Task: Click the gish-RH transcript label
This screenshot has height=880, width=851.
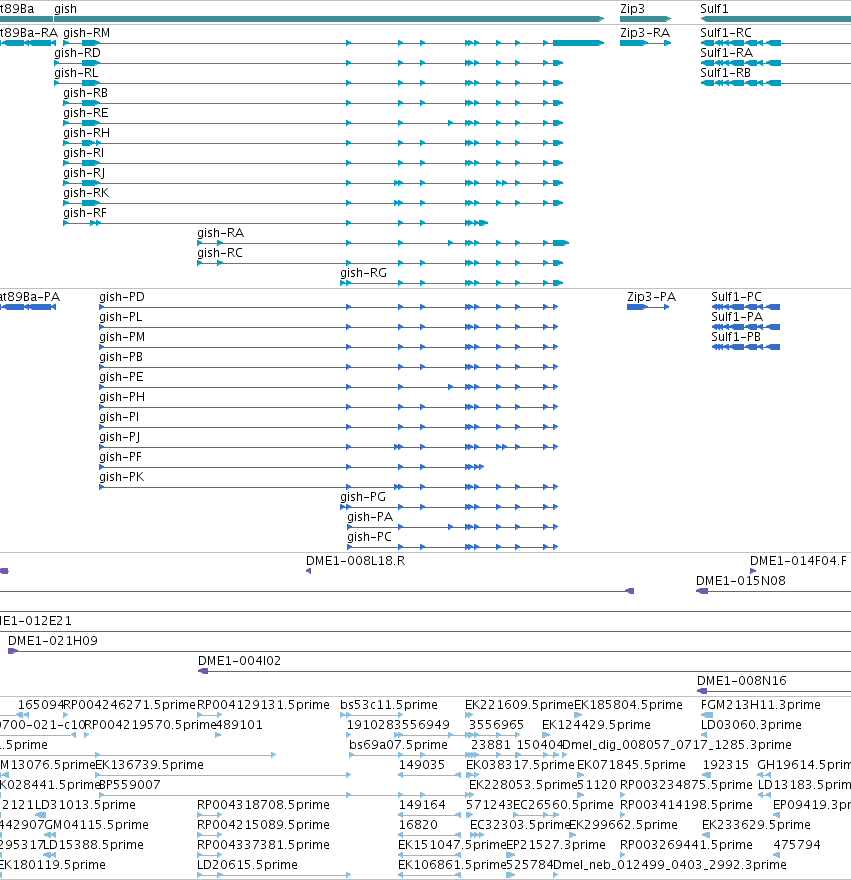Action: (x=86, y=133)
